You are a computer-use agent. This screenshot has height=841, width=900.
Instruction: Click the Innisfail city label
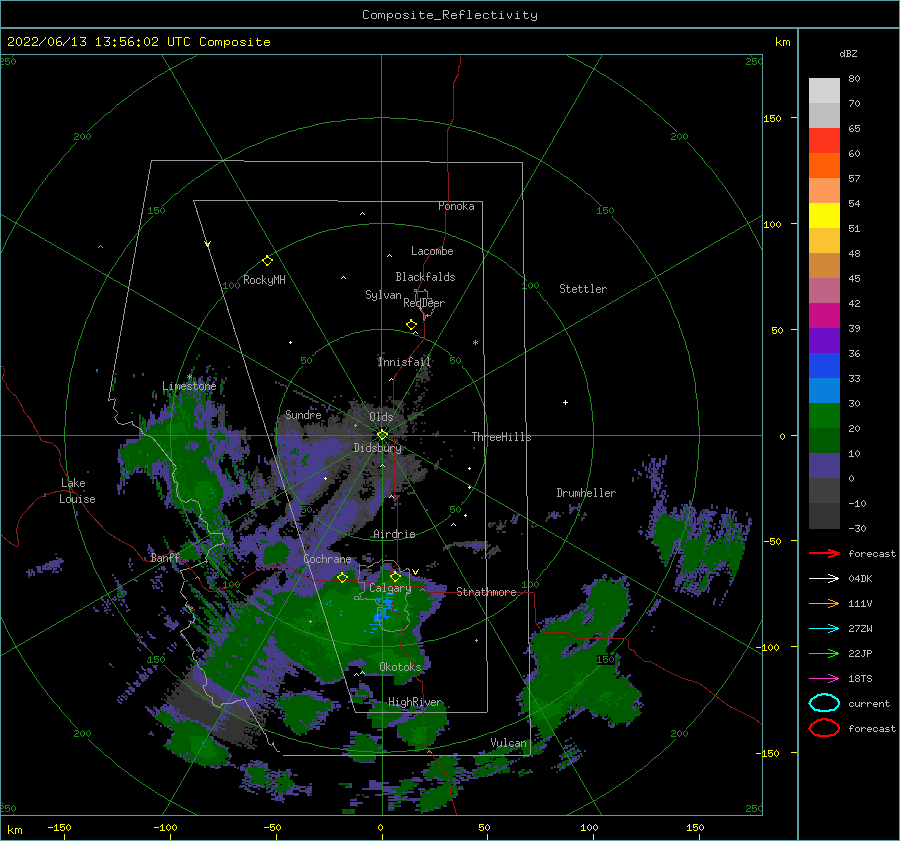point(404,362)
